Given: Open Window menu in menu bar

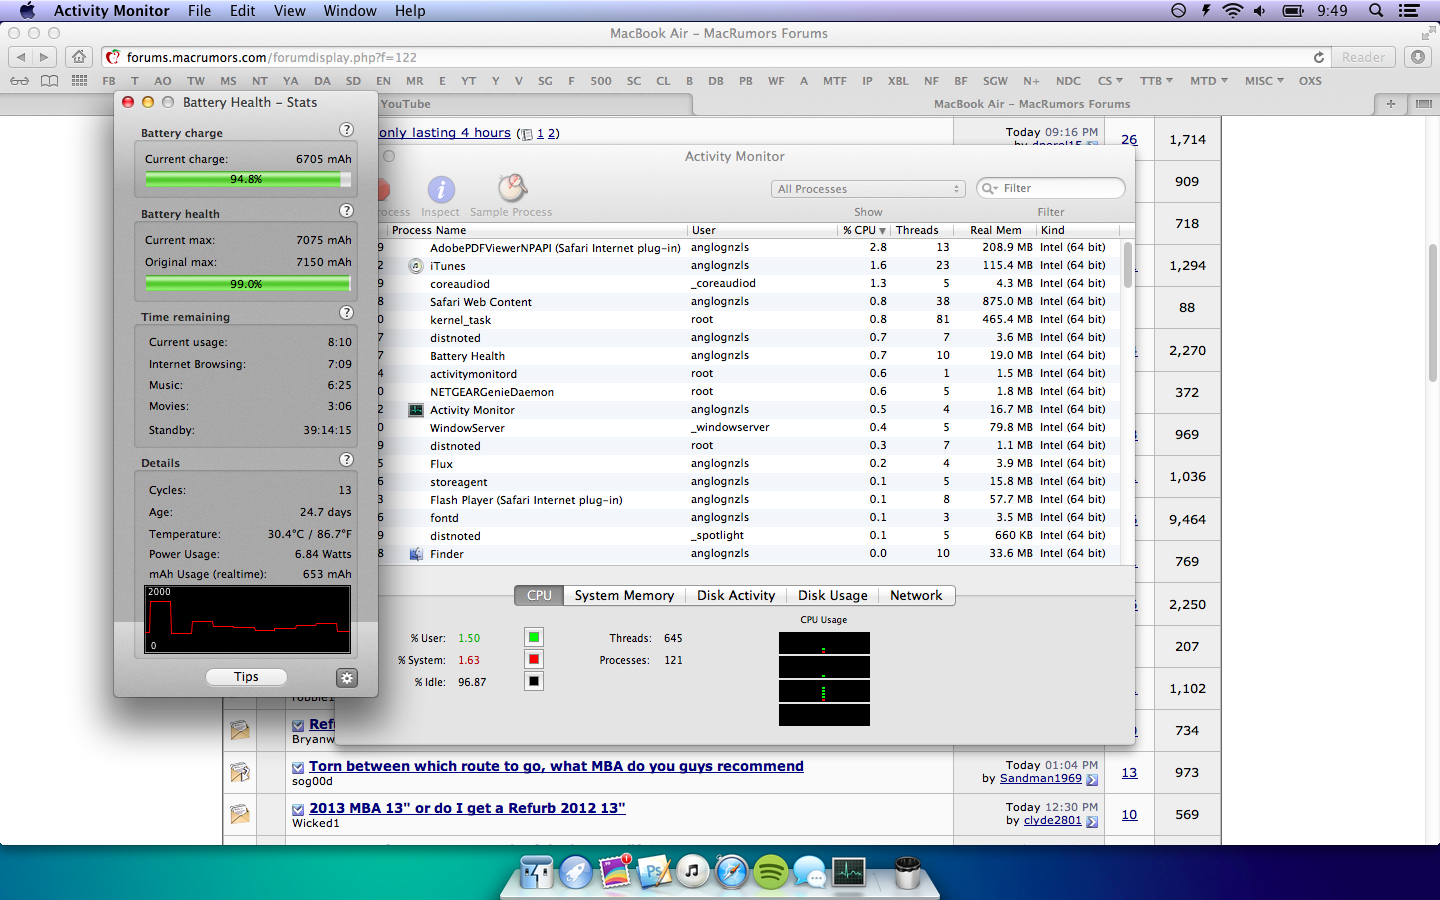Looking at the screenshot, I should tap(350, 11).
